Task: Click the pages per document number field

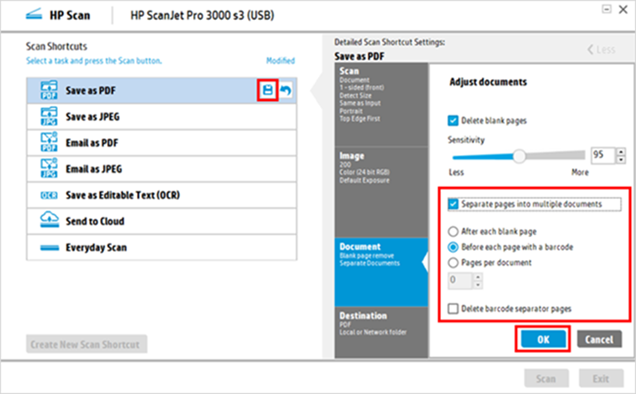Action: (x=460, y=281)
